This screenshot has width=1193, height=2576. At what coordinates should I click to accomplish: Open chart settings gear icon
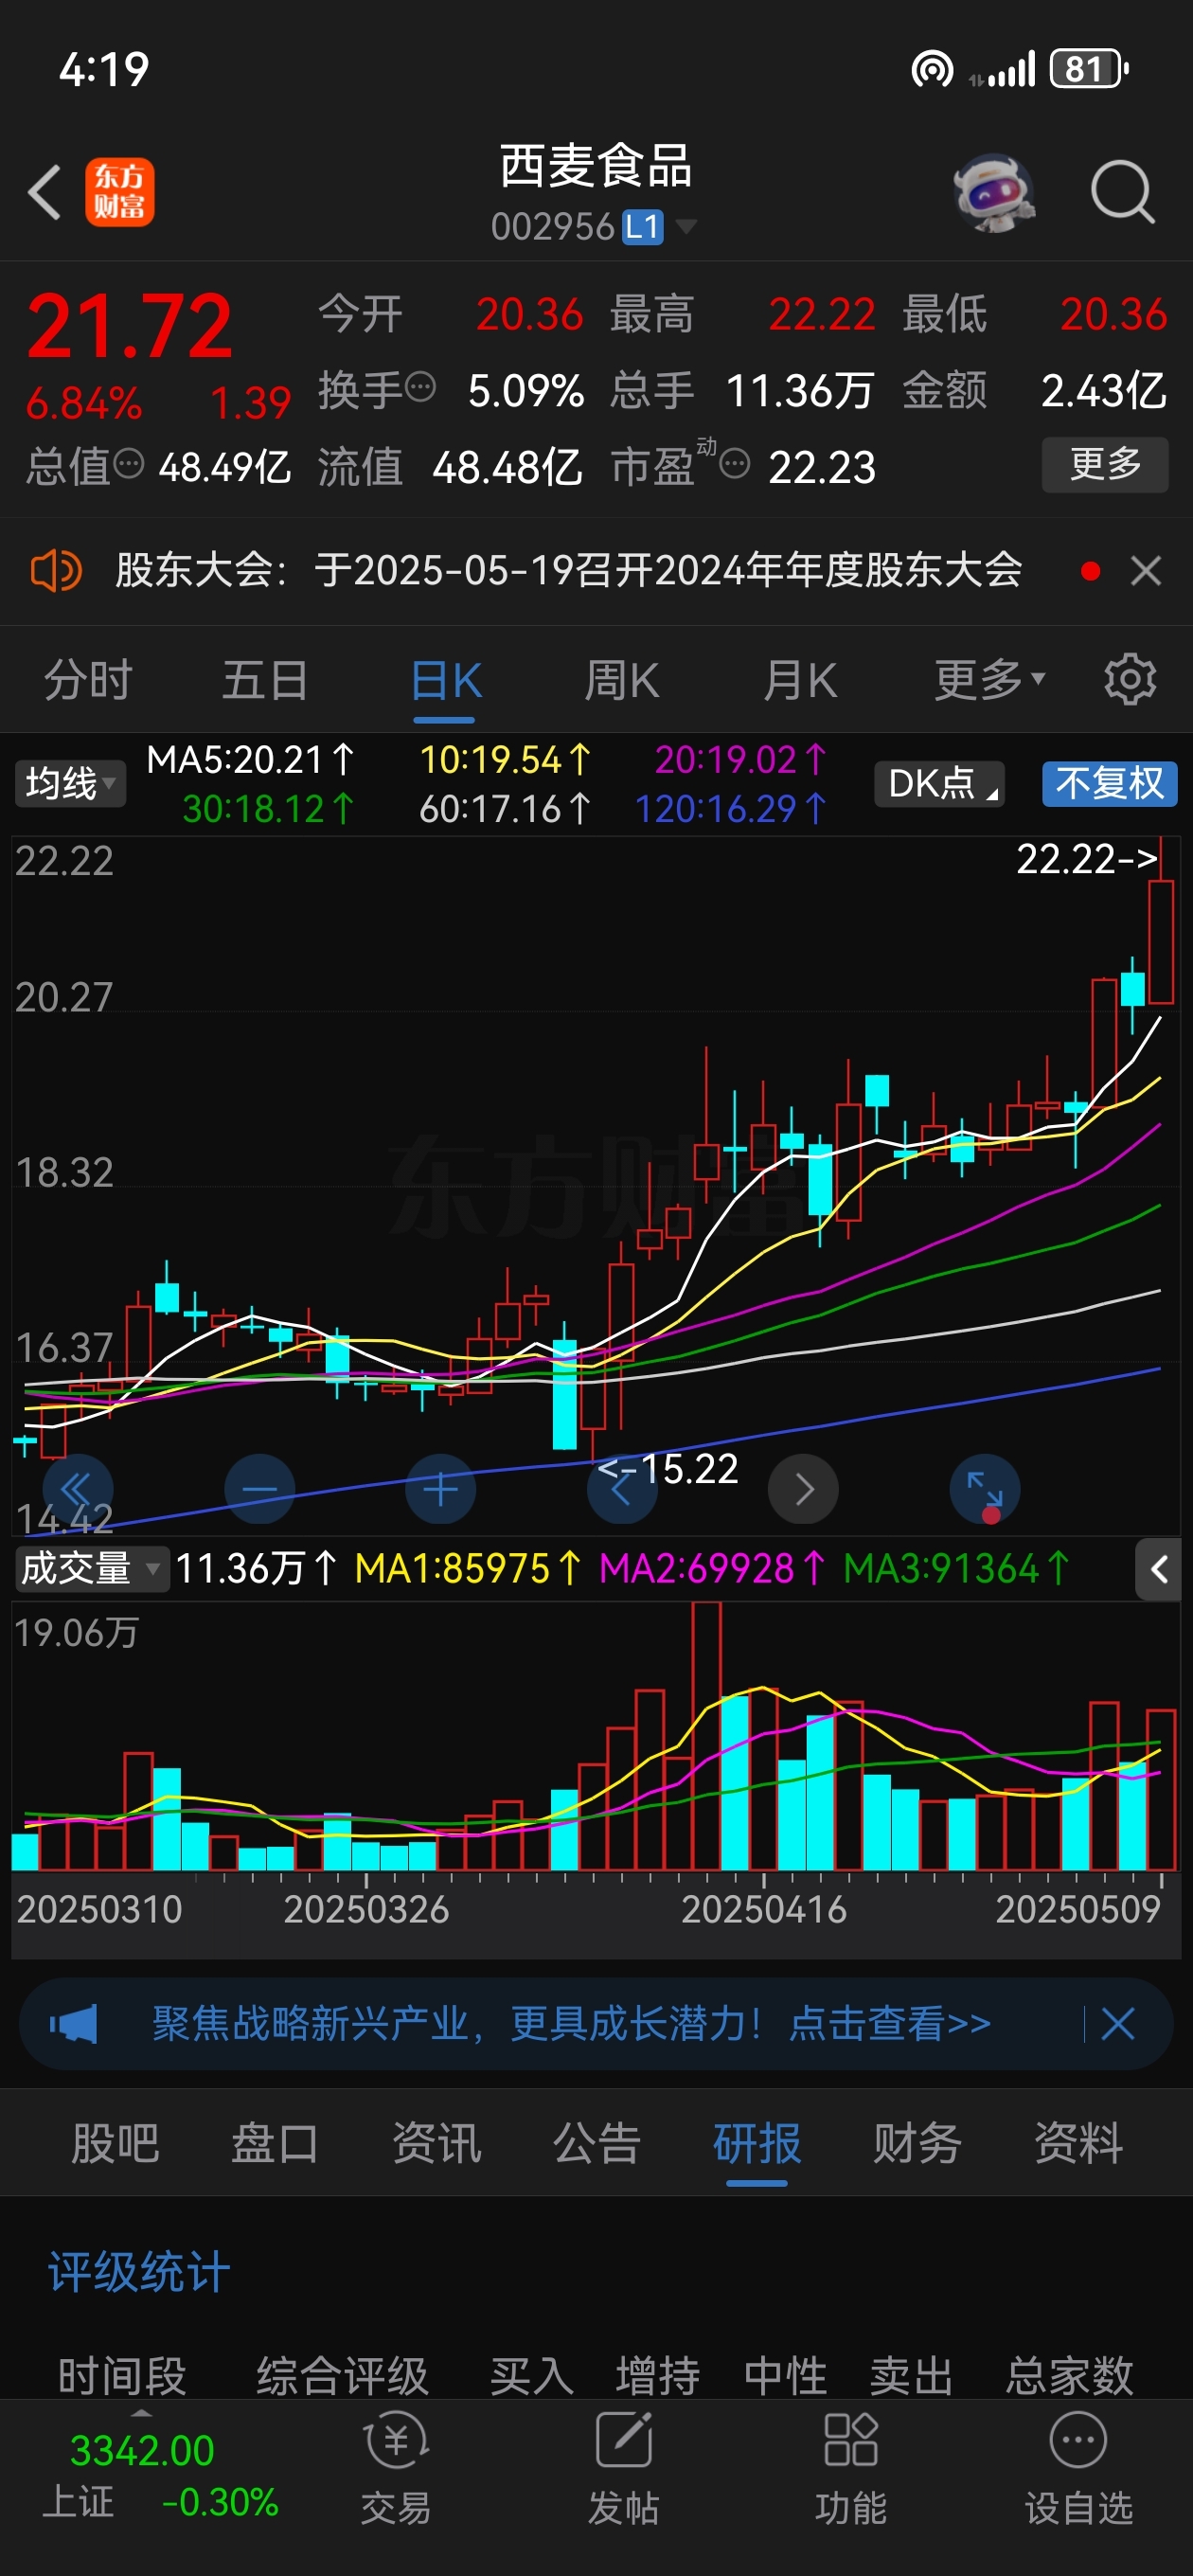point(1130,680)
